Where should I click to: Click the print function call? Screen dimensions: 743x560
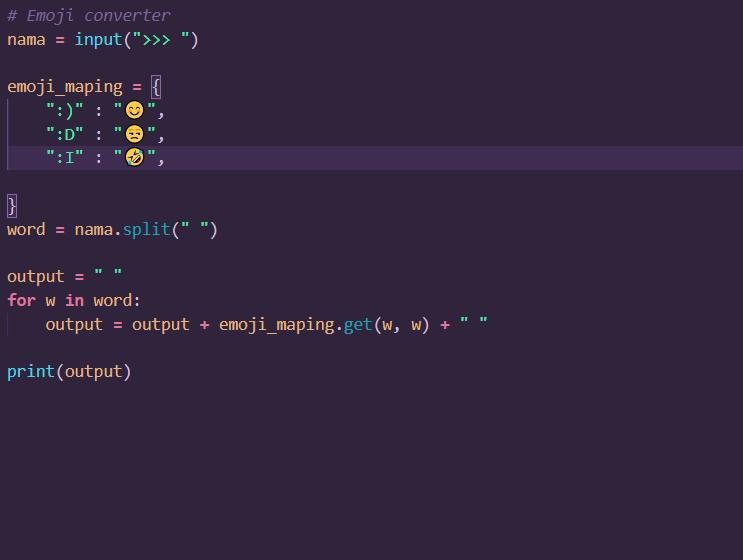tap(31, 372)
